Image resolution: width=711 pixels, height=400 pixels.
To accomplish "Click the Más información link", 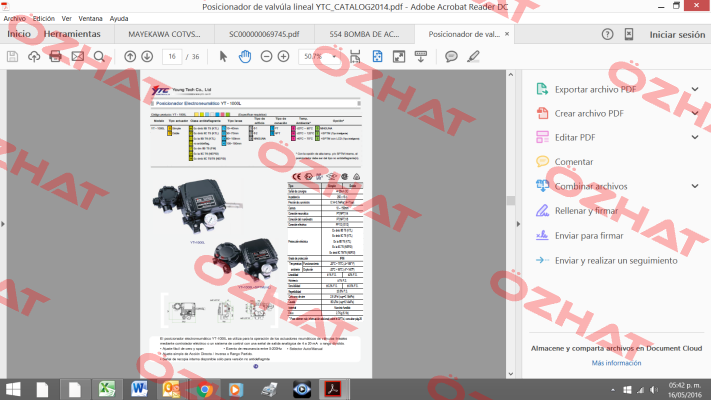I will [x=616, y=363].
